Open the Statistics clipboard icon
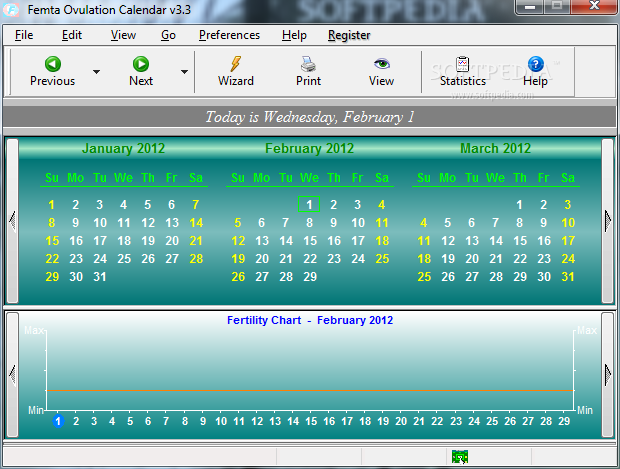The width and height of the screenshot is (620, 469). pyautogui.click(x=463, y=64)
